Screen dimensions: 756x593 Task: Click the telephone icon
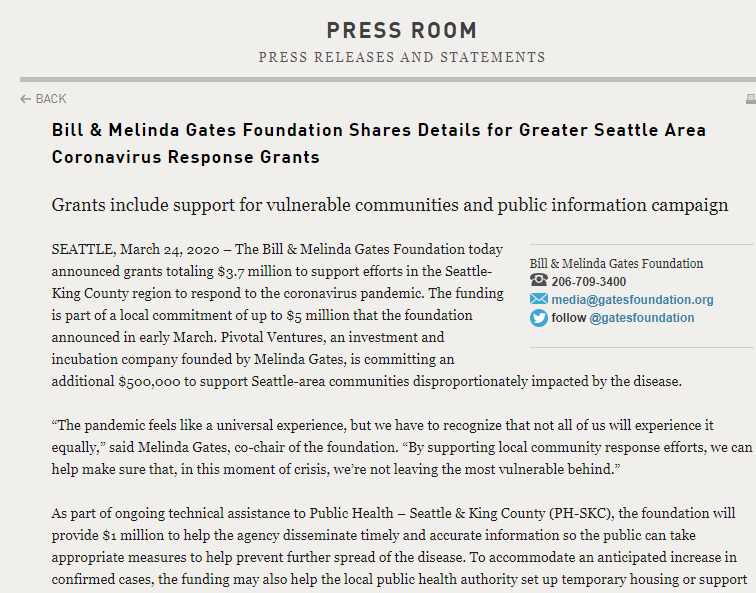[539, 281]
